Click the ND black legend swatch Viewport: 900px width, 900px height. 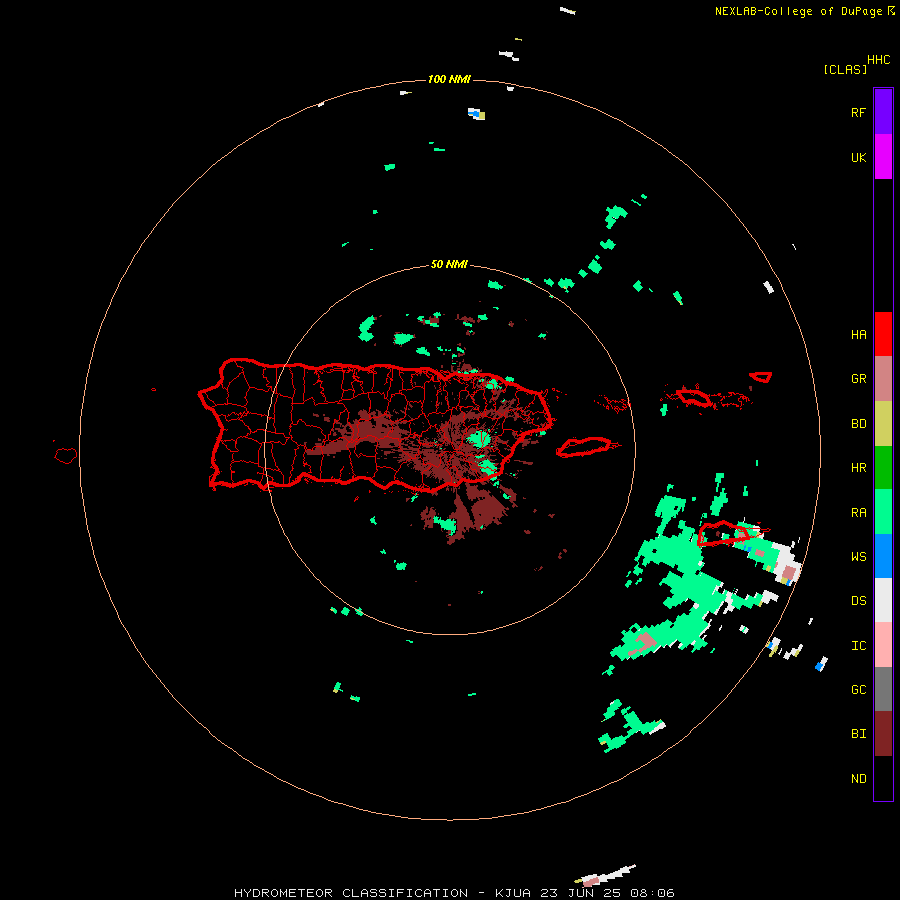pyautogui.click(x=883, y=778)
